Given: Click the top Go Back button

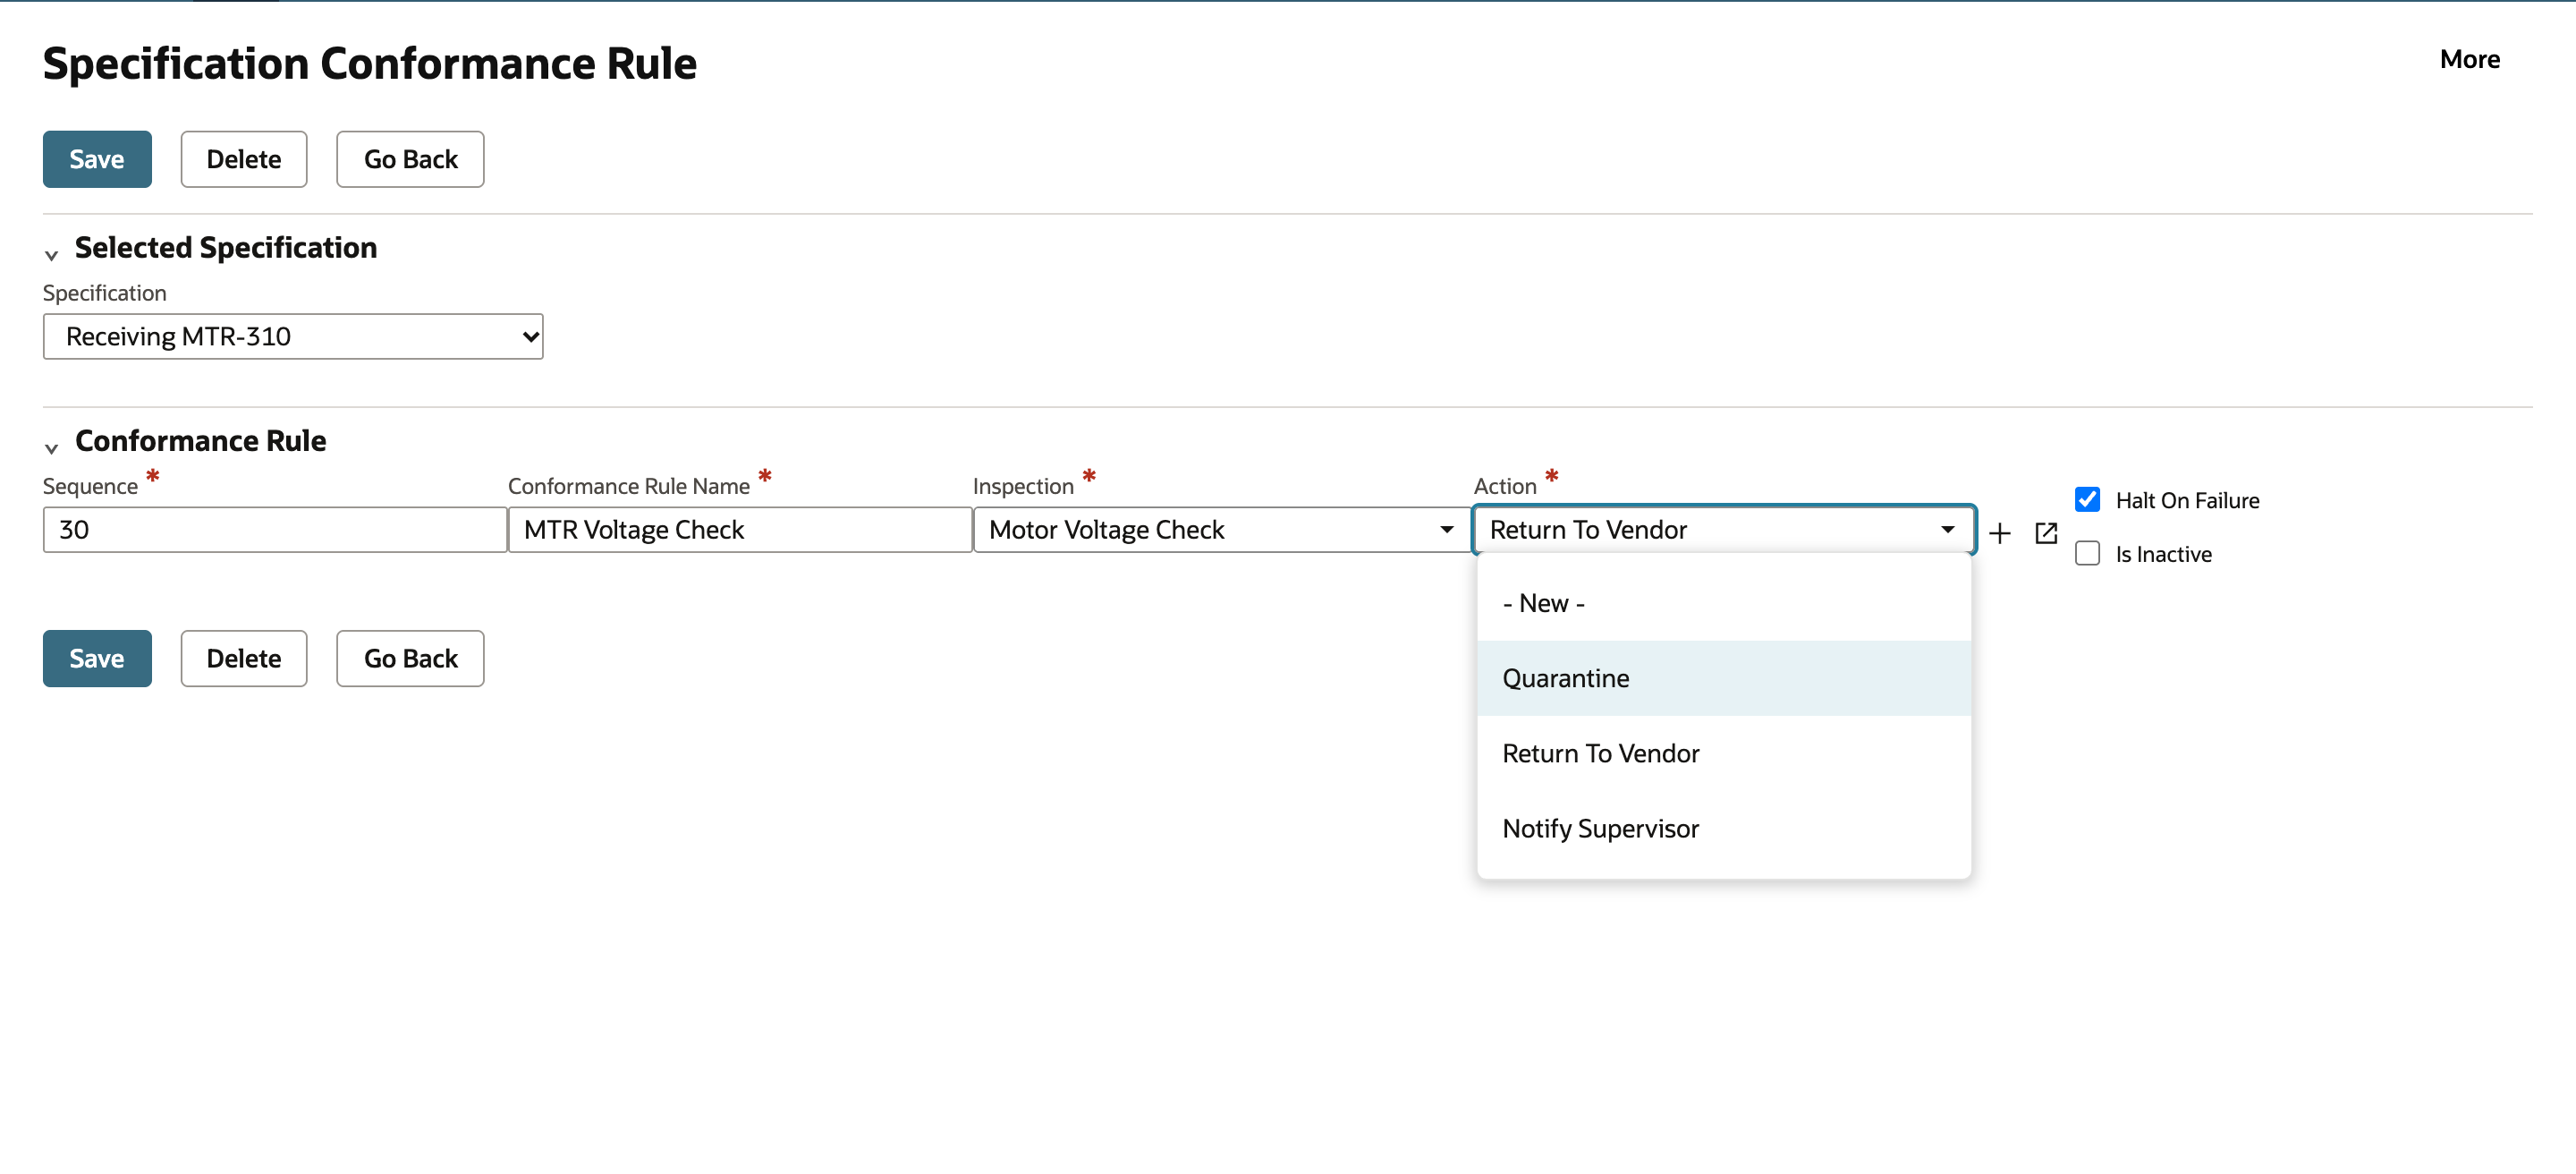Looking at the screenshot, I should pyautogui.click(x=410, y=159).
